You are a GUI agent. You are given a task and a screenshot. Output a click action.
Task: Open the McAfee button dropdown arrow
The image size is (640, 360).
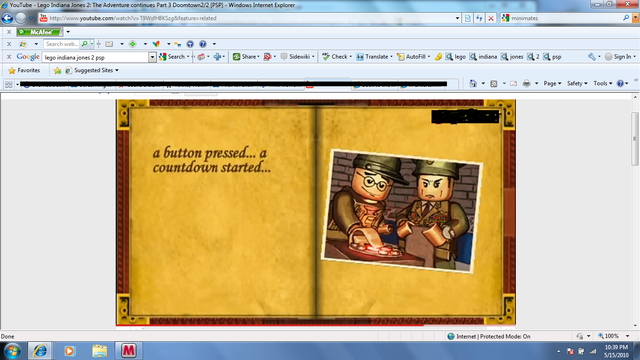[68, 32]
